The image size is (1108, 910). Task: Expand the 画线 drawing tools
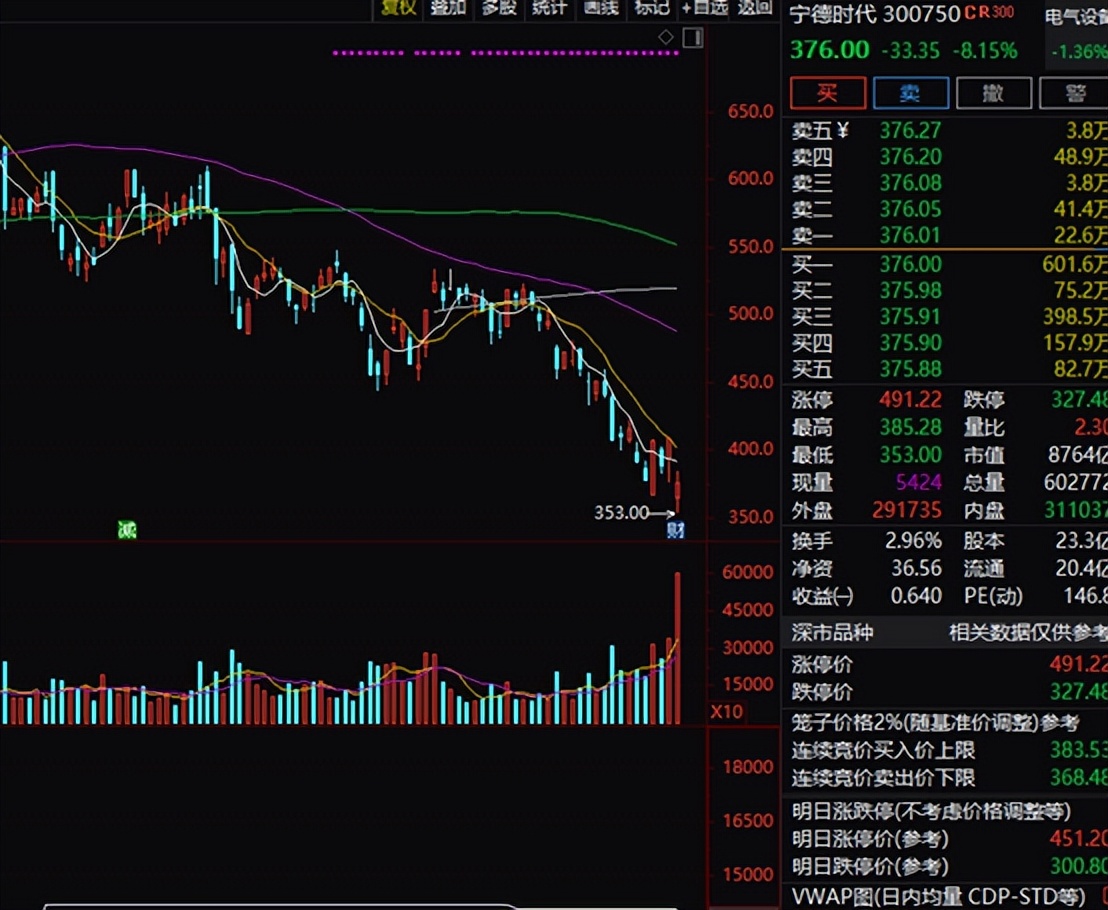[x=600, y=8]
